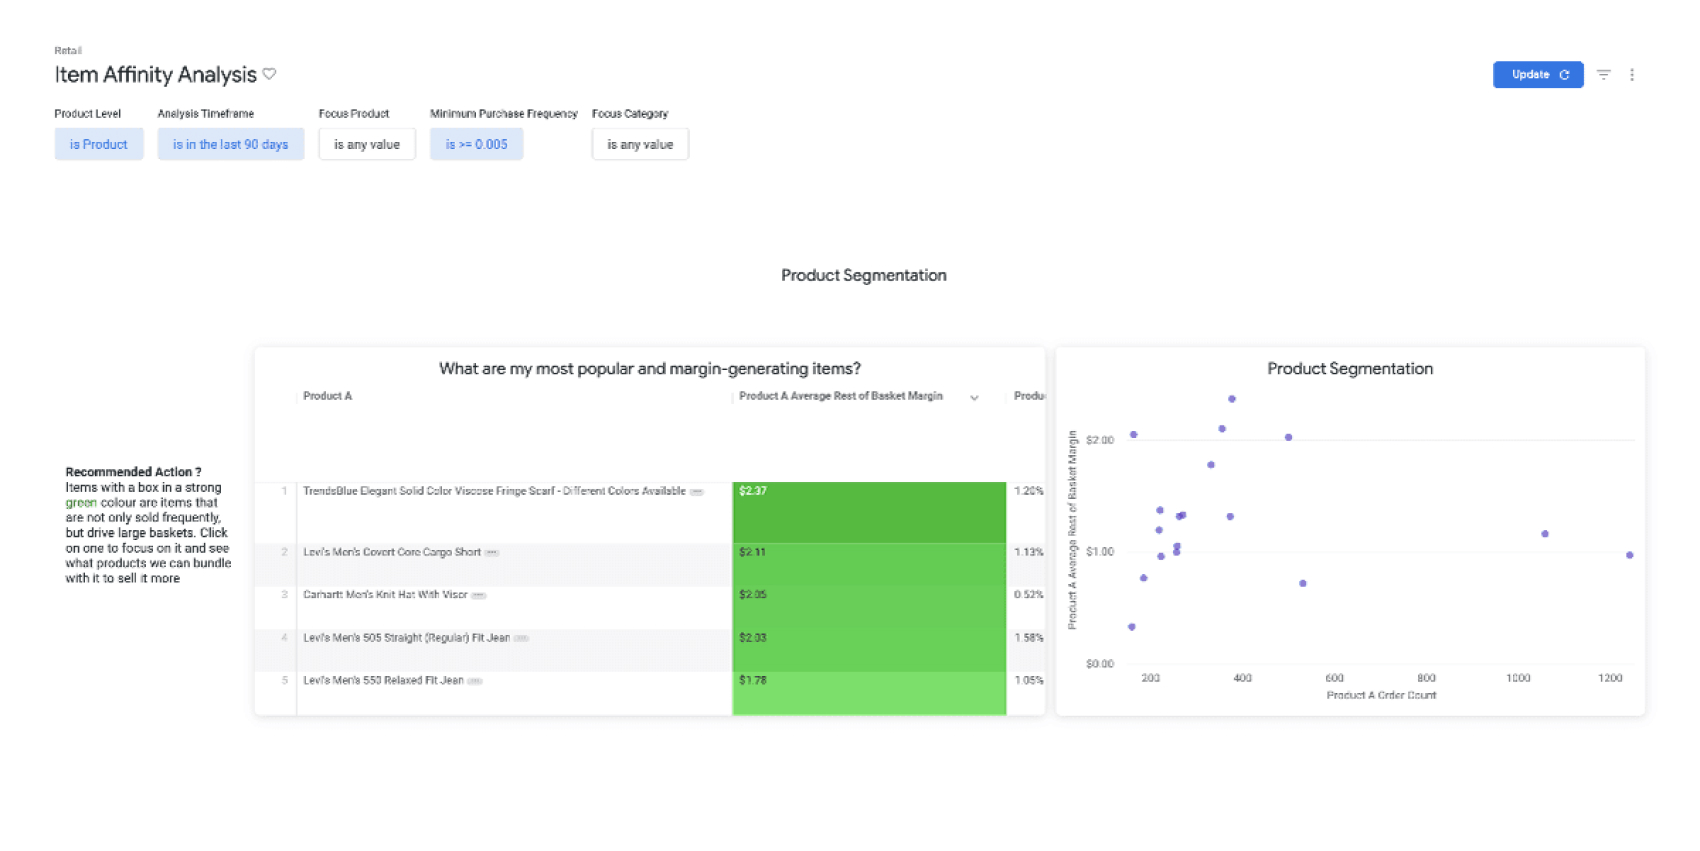1700x851 pixels.
Task: Click the sort arrow in margin column header
Action: point(974,398)
